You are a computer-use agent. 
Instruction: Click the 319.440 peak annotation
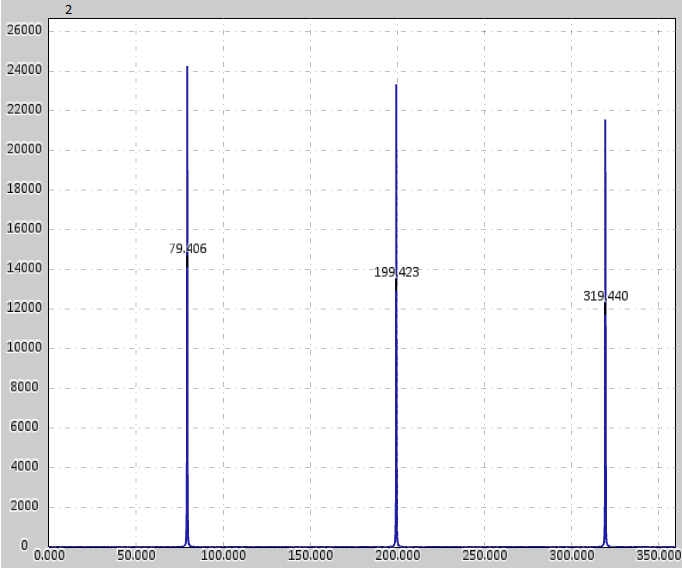605,296
